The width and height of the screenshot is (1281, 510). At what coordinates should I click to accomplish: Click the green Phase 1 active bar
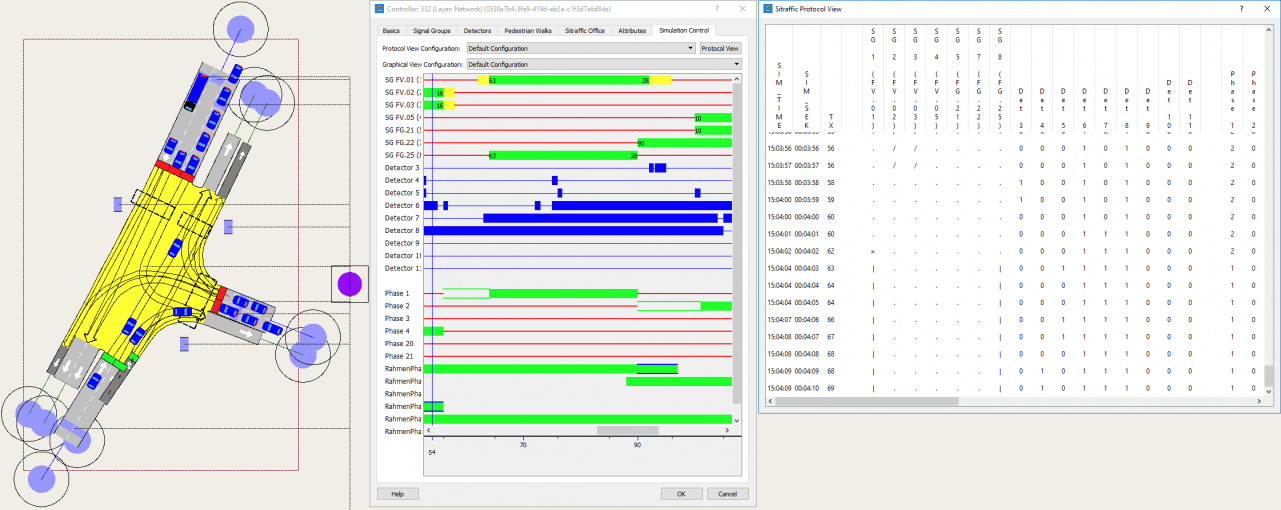coord(563,293)
